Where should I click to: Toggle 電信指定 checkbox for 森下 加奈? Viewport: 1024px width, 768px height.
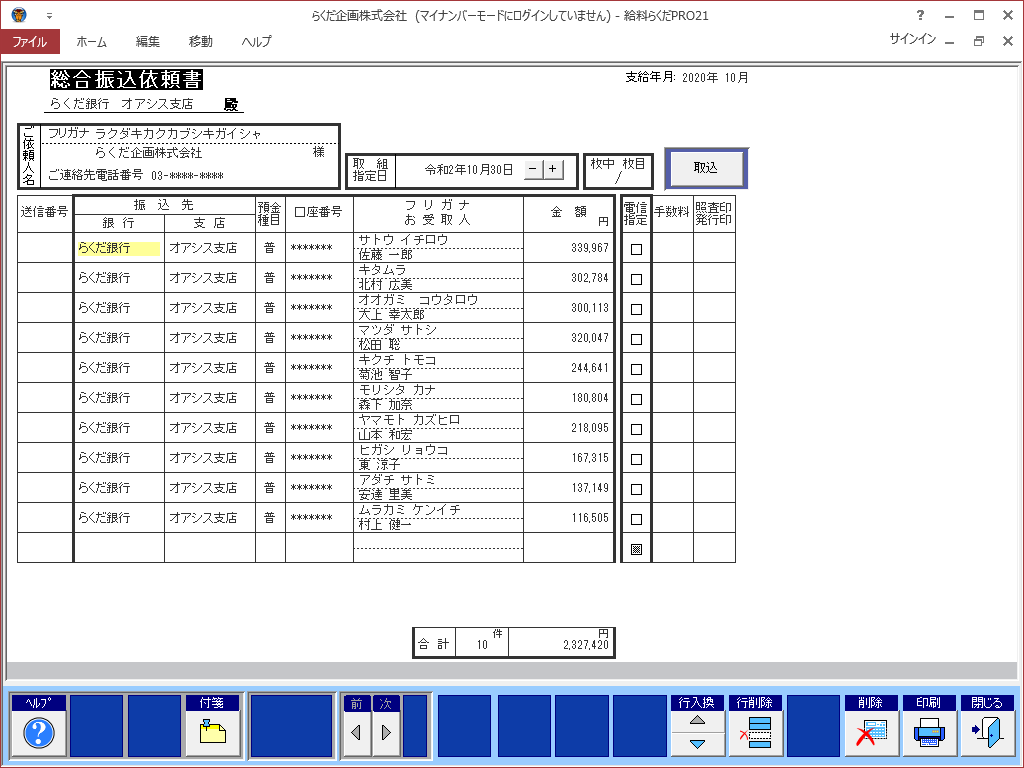(636, 400)
